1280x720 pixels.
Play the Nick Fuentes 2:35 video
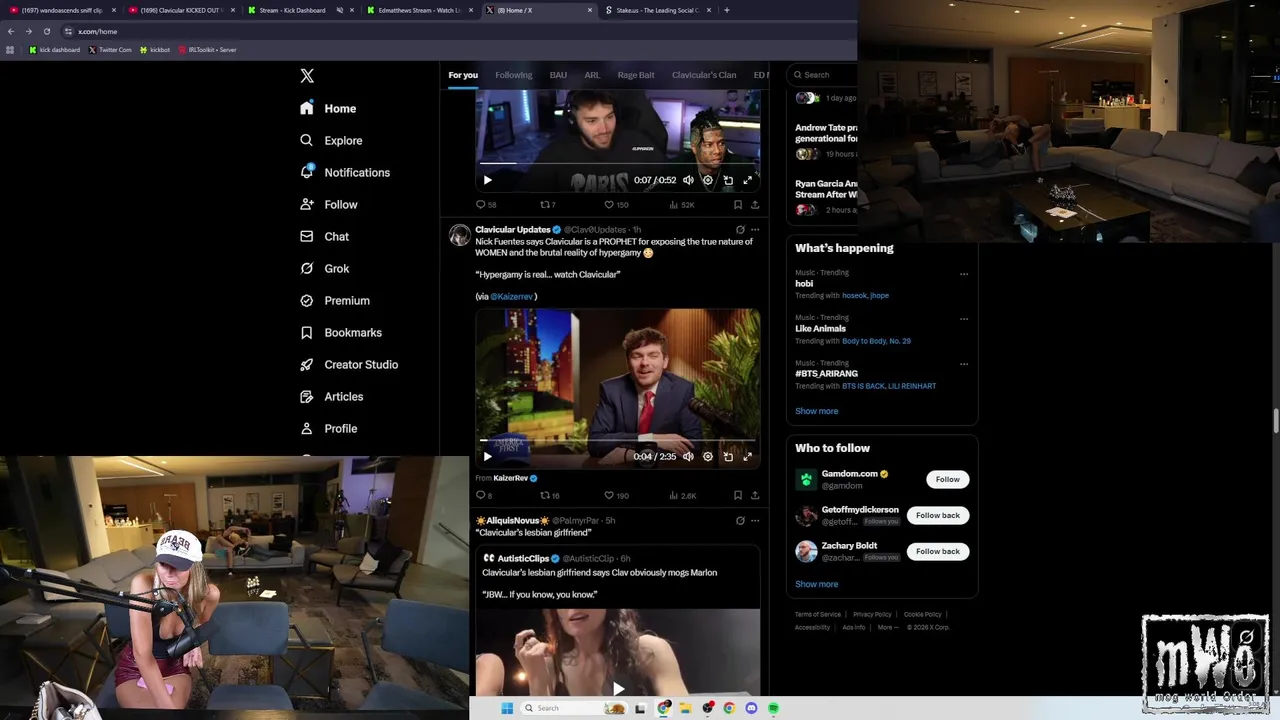point(487,456)
